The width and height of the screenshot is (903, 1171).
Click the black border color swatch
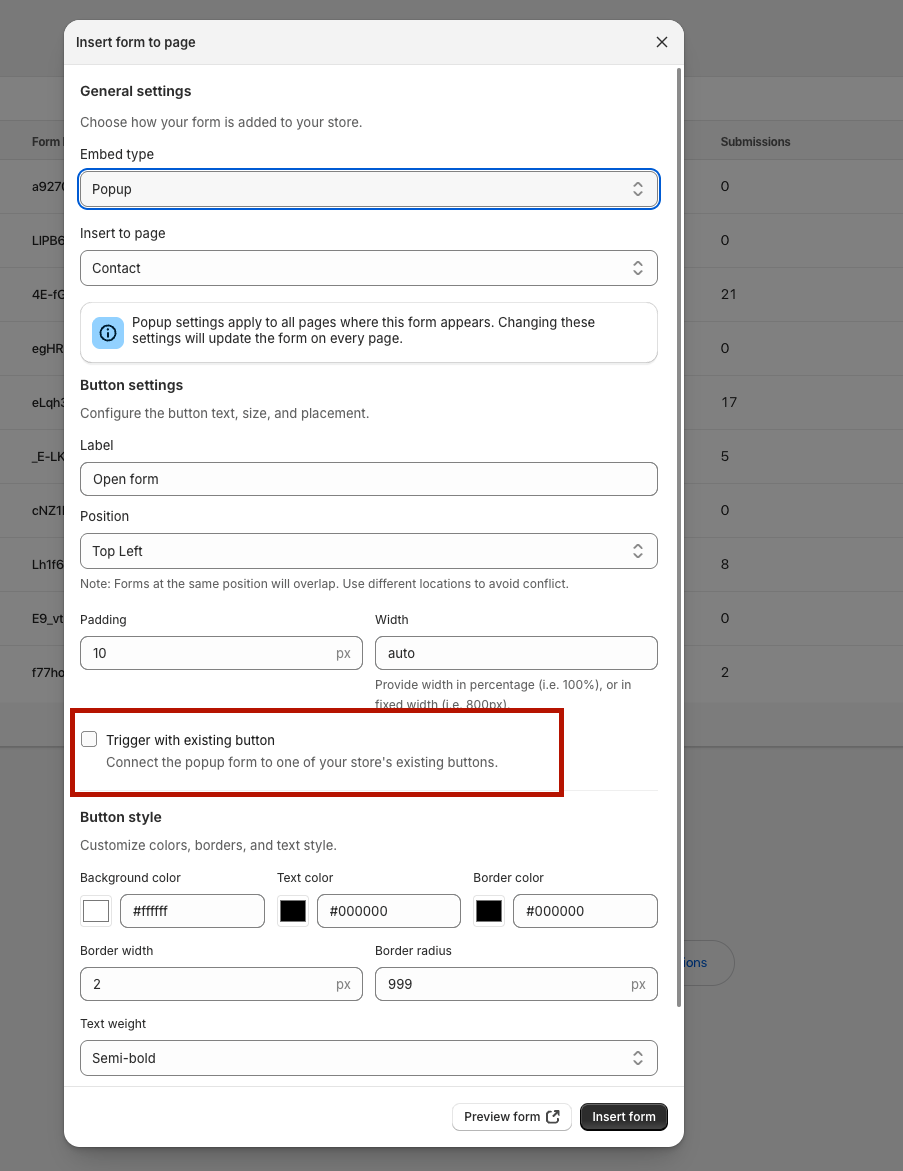489,911
